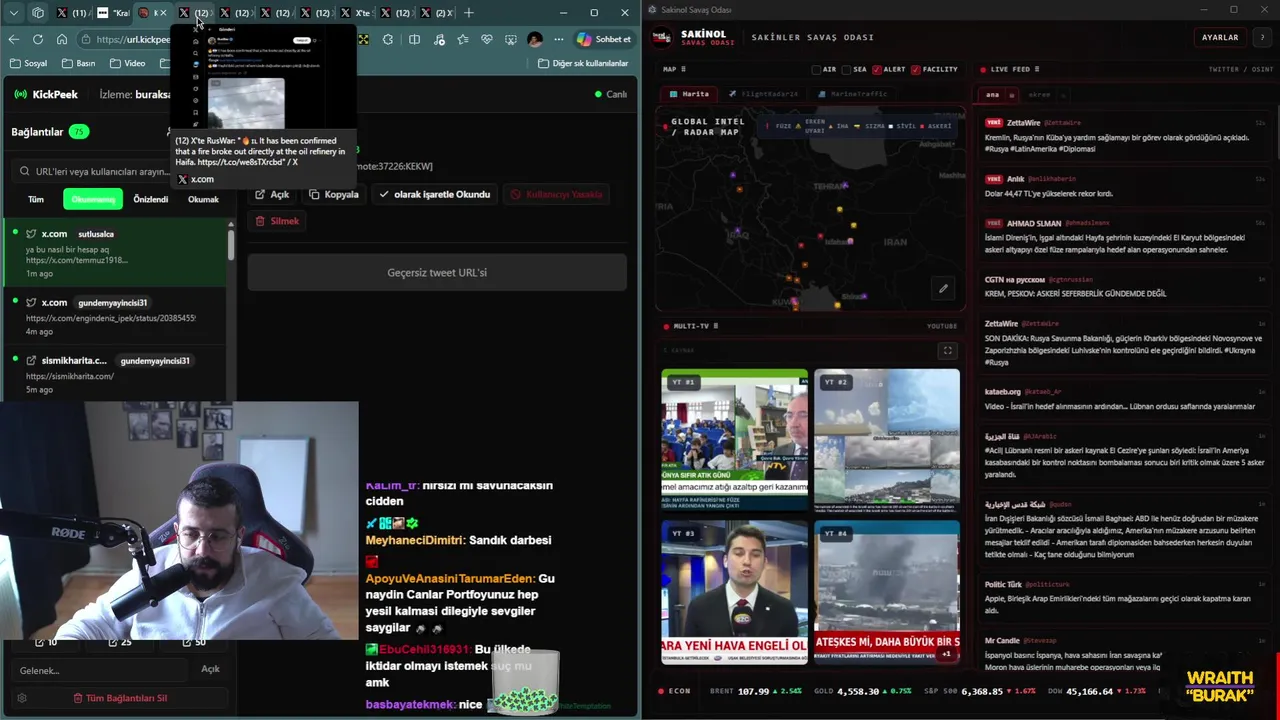Open the sismikharita link row
Viewport: 1280px width, 720px height.
(115, 374)
